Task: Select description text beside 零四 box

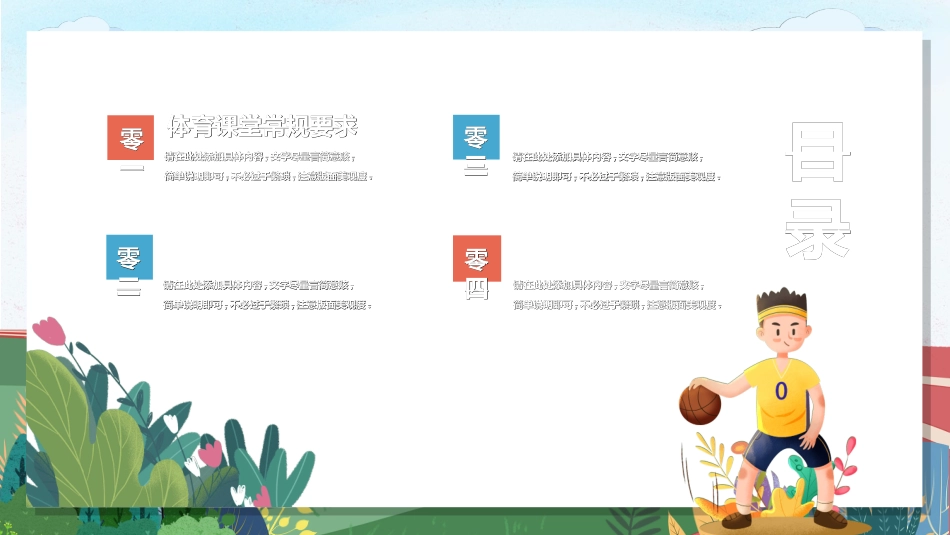Action: click(x=617, y=295)
